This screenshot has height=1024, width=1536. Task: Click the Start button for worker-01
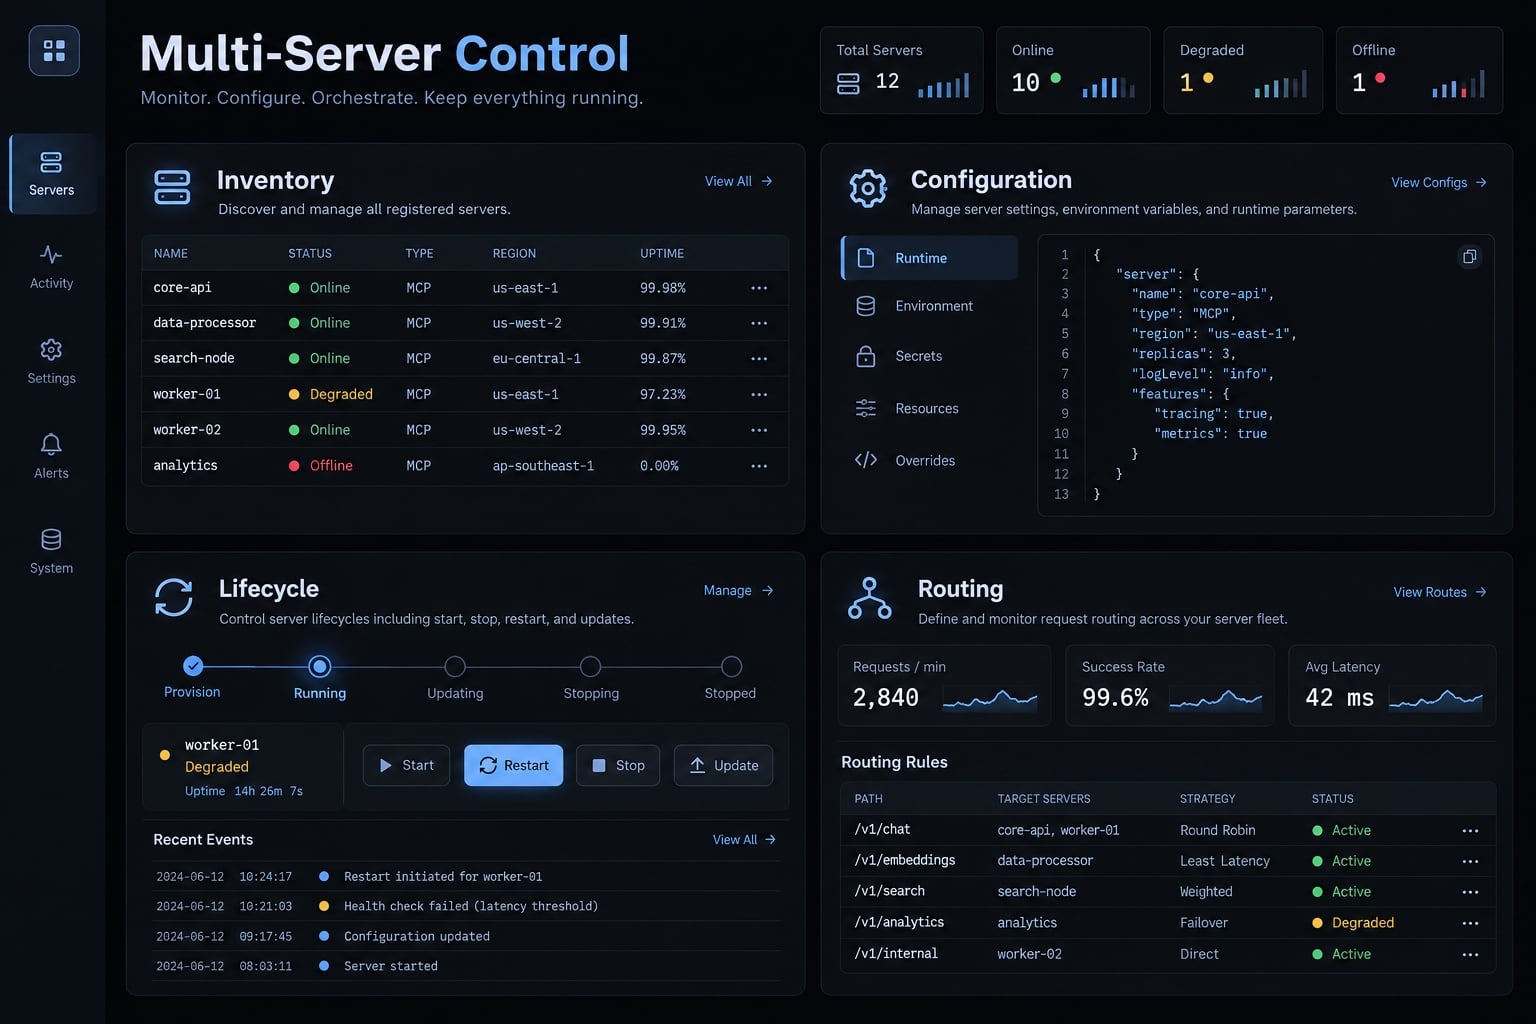pos(406,765)
